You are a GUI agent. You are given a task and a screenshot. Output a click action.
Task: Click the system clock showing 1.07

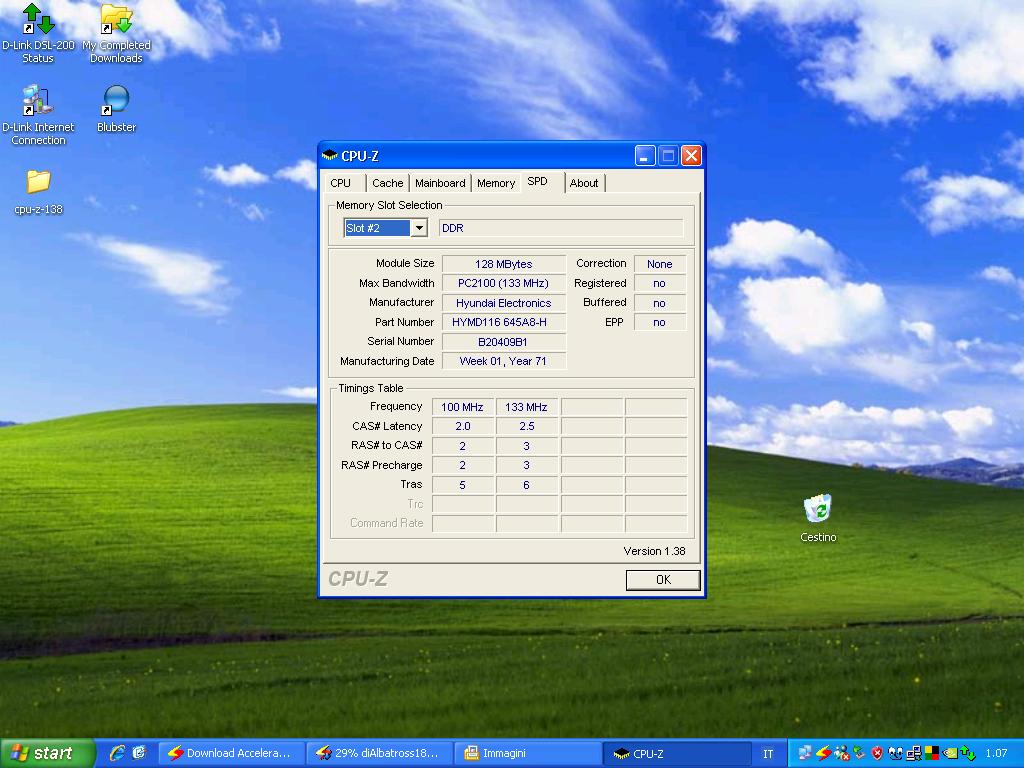pos(997,753)
